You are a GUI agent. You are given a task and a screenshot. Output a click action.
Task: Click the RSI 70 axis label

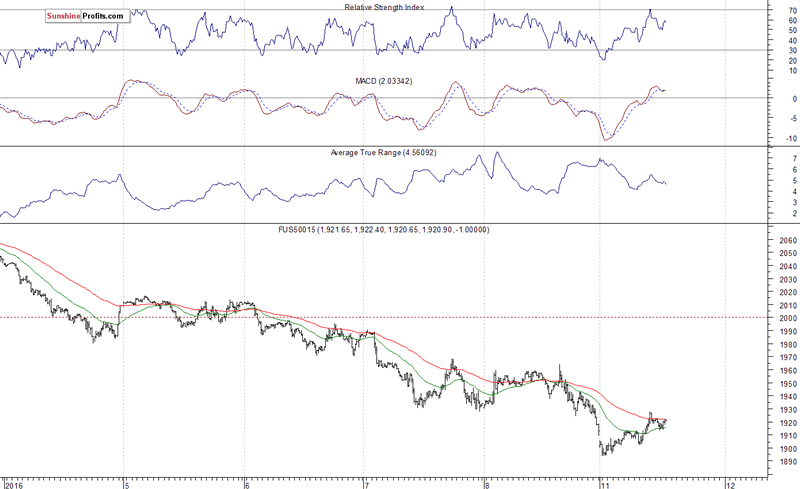pos(792,10)
